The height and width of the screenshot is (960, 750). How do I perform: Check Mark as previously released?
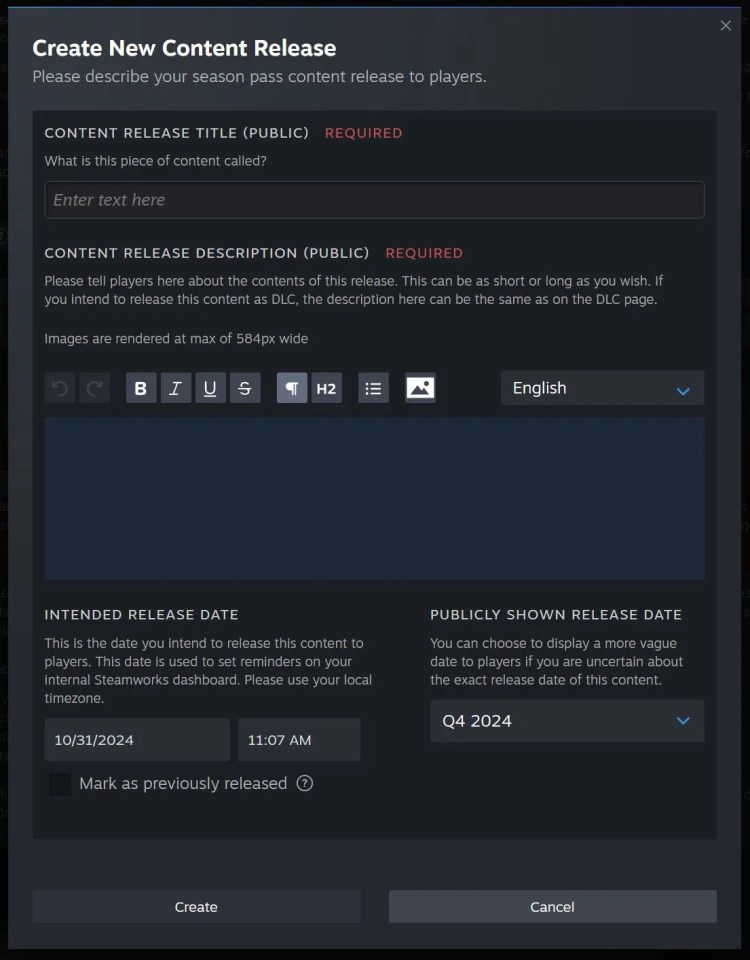[x=60, y=784]
